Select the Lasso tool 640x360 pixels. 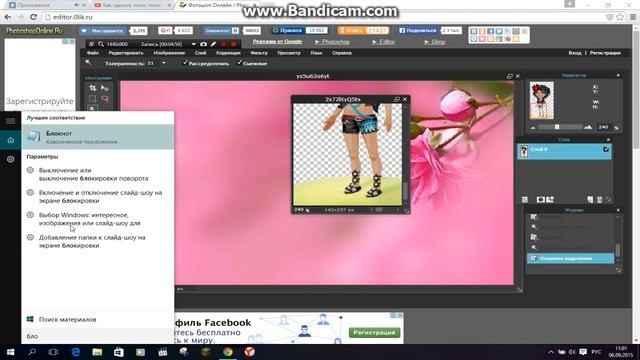[x=105, y=99]
